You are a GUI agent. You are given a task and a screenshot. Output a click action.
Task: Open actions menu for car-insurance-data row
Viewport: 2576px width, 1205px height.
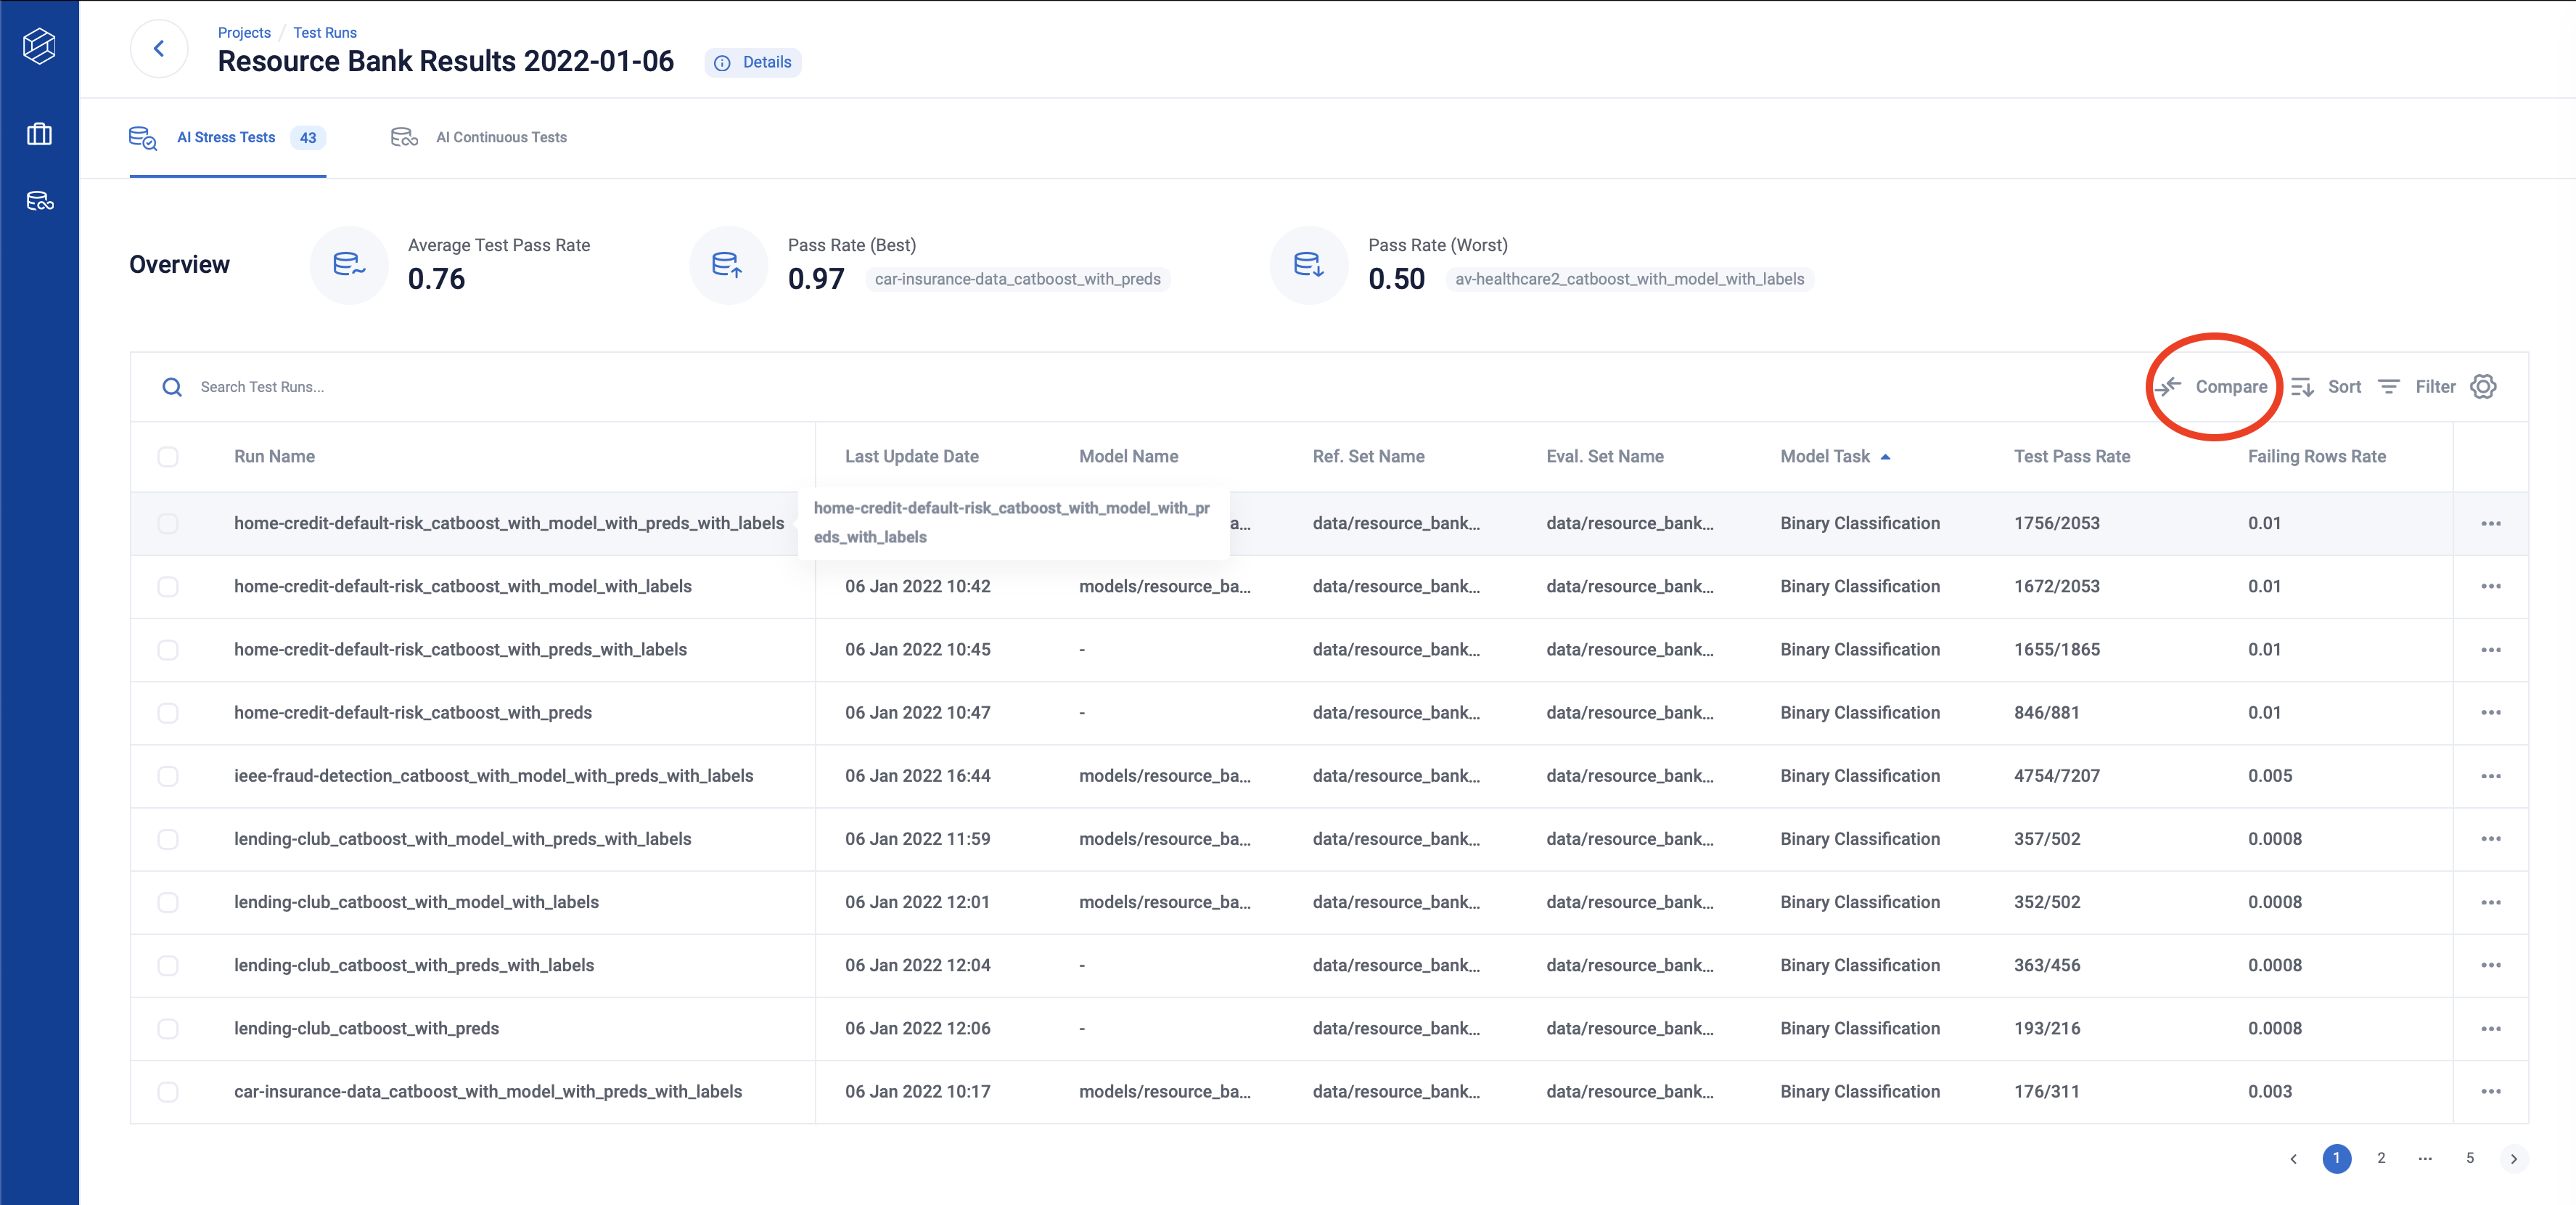tap(2491, 1092)
